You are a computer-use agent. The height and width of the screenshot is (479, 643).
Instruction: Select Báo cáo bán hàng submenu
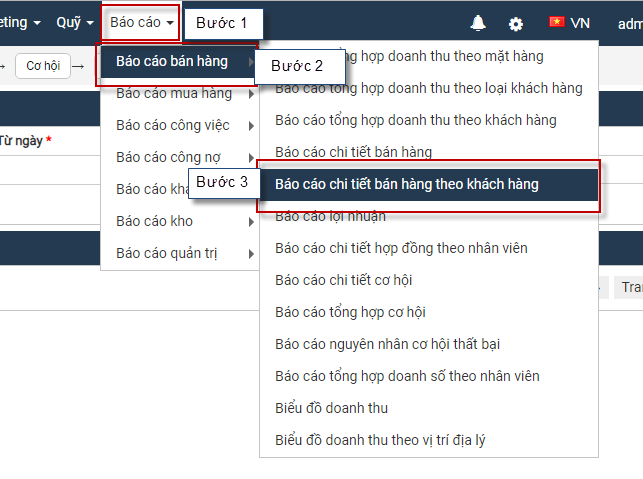click(x=172, y=61)
